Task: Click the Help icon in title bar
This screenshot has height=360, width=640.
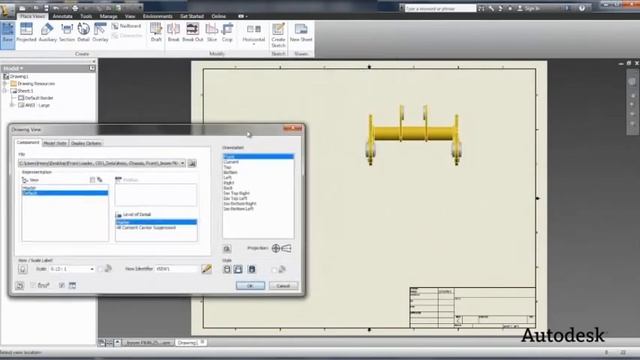Action: coord(582,8)
